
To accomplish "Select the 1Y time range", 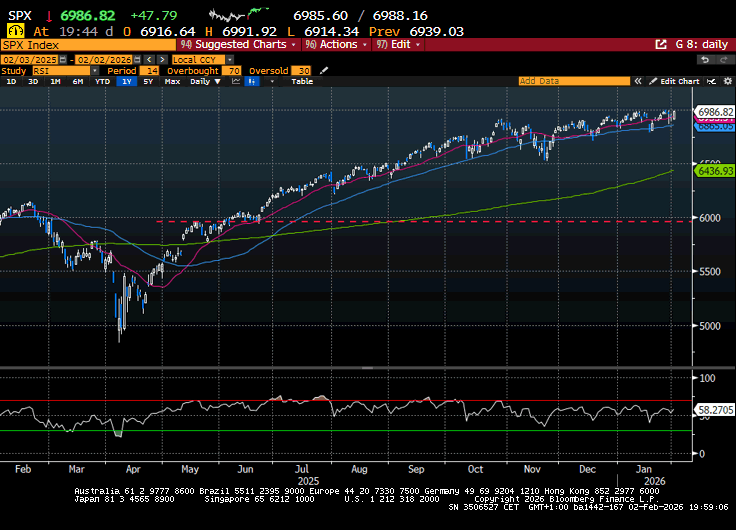I will [x=127, y=81].
